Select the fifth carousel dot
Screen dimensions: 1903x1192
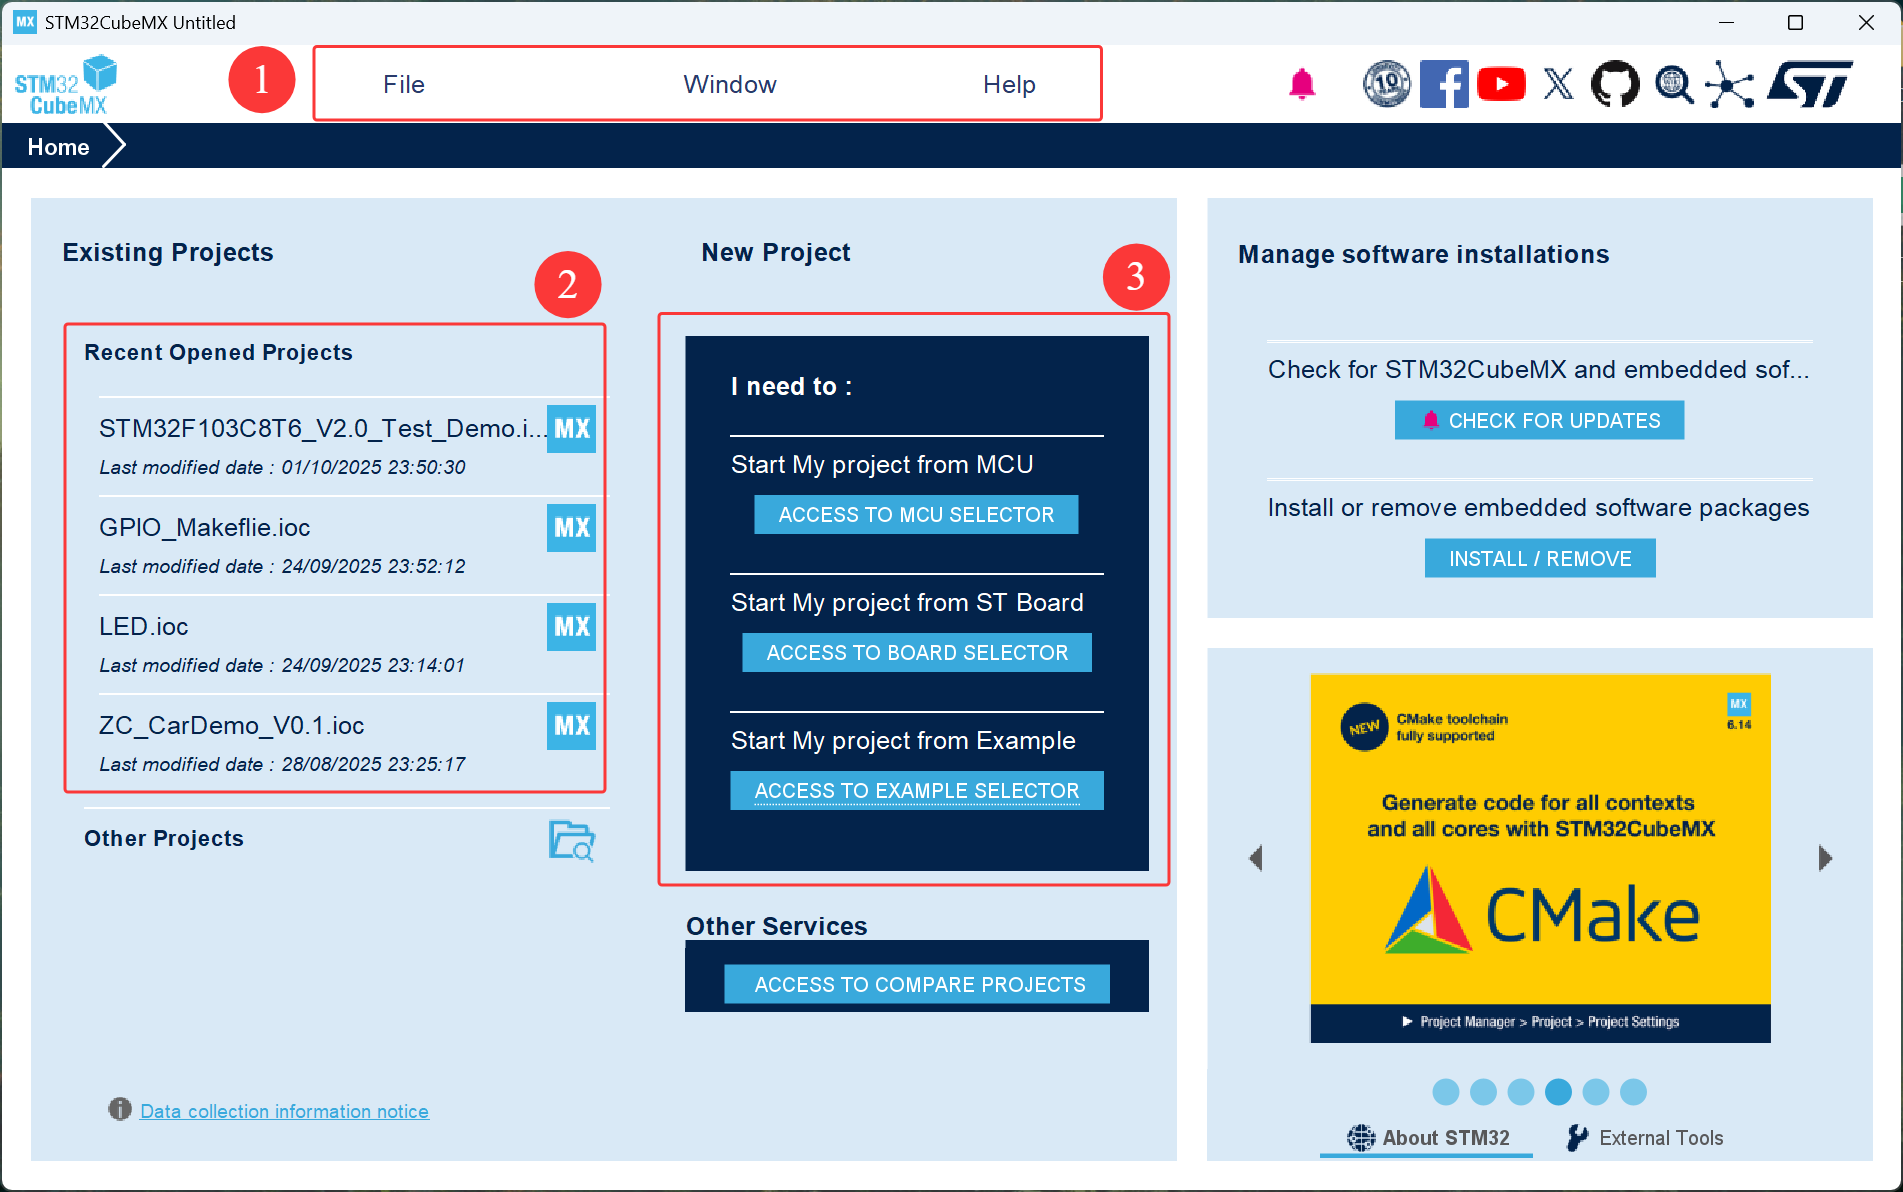click(1596, 1092)
